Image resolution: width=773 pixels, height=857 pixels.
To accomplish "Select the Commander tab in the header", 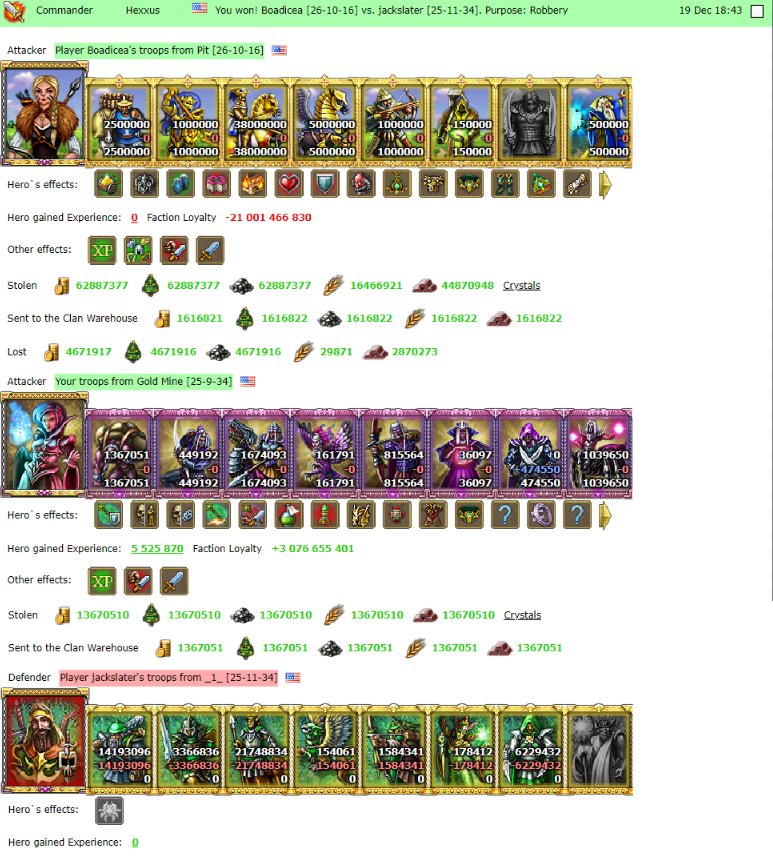I will coord(65,10).
